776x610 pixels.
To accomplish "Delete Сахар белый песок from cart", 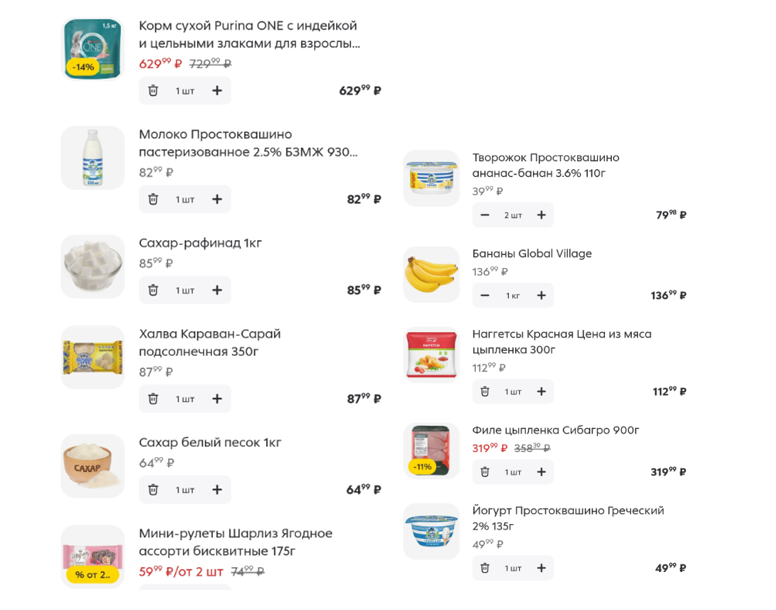I will click(x=153, y=490).
